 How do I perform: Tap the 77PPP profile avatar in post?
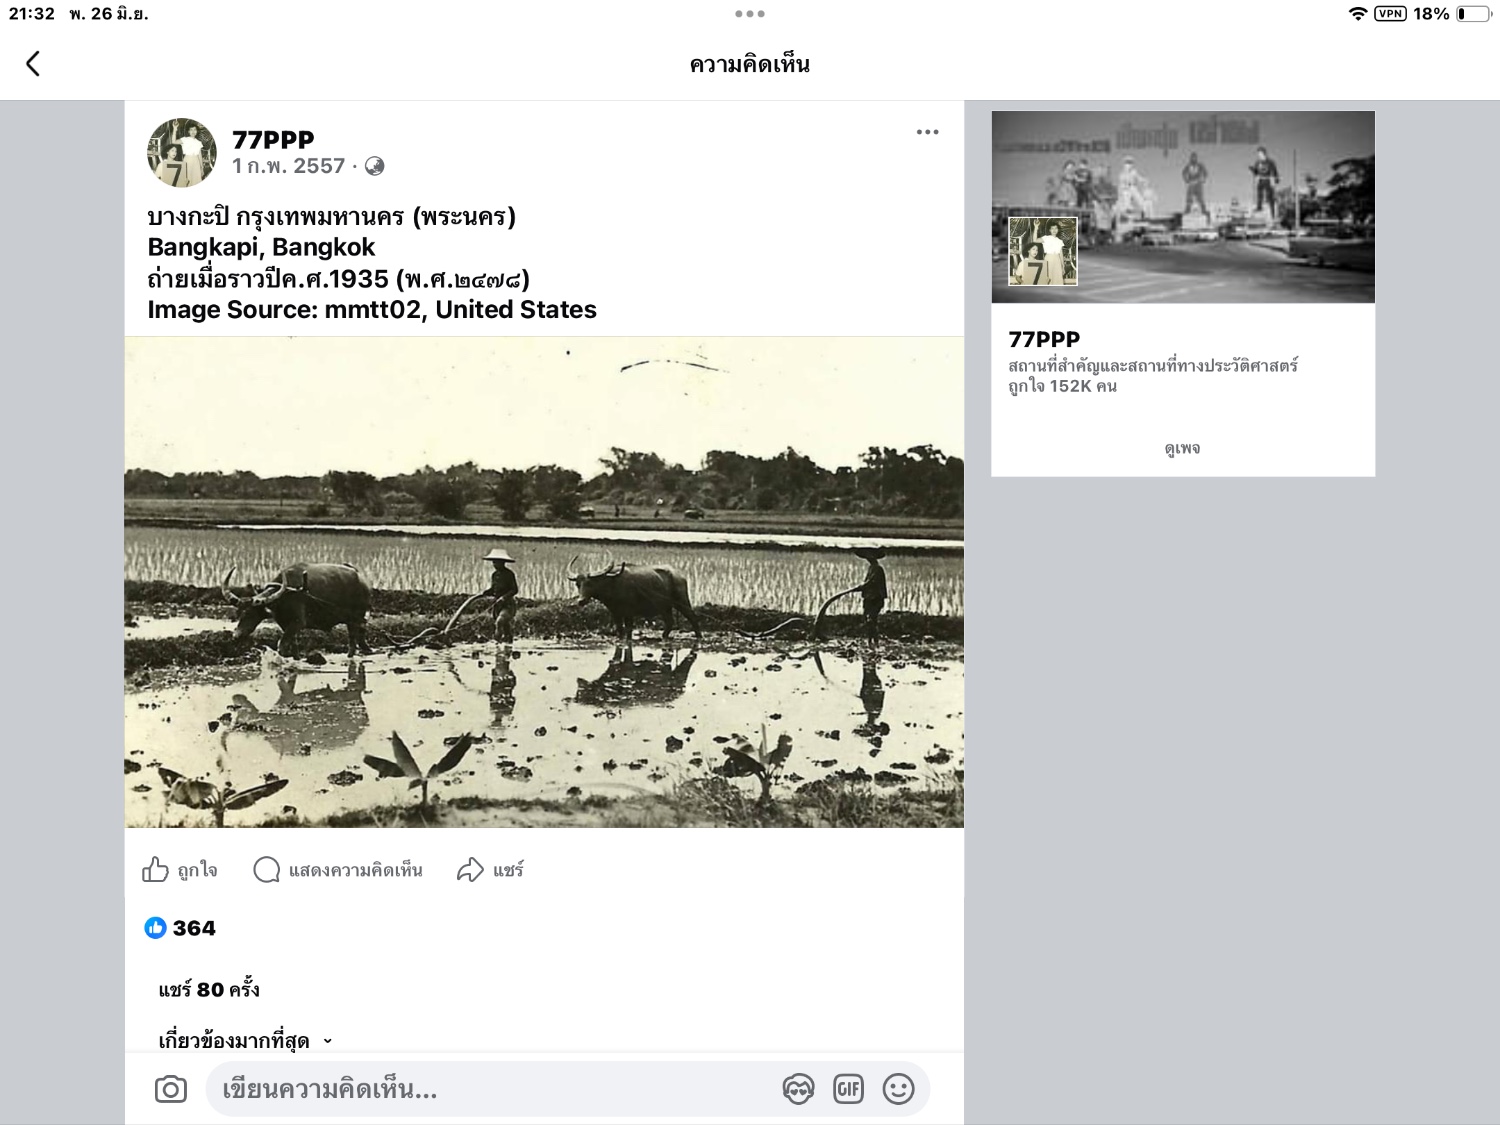click(x=182, y=153)
